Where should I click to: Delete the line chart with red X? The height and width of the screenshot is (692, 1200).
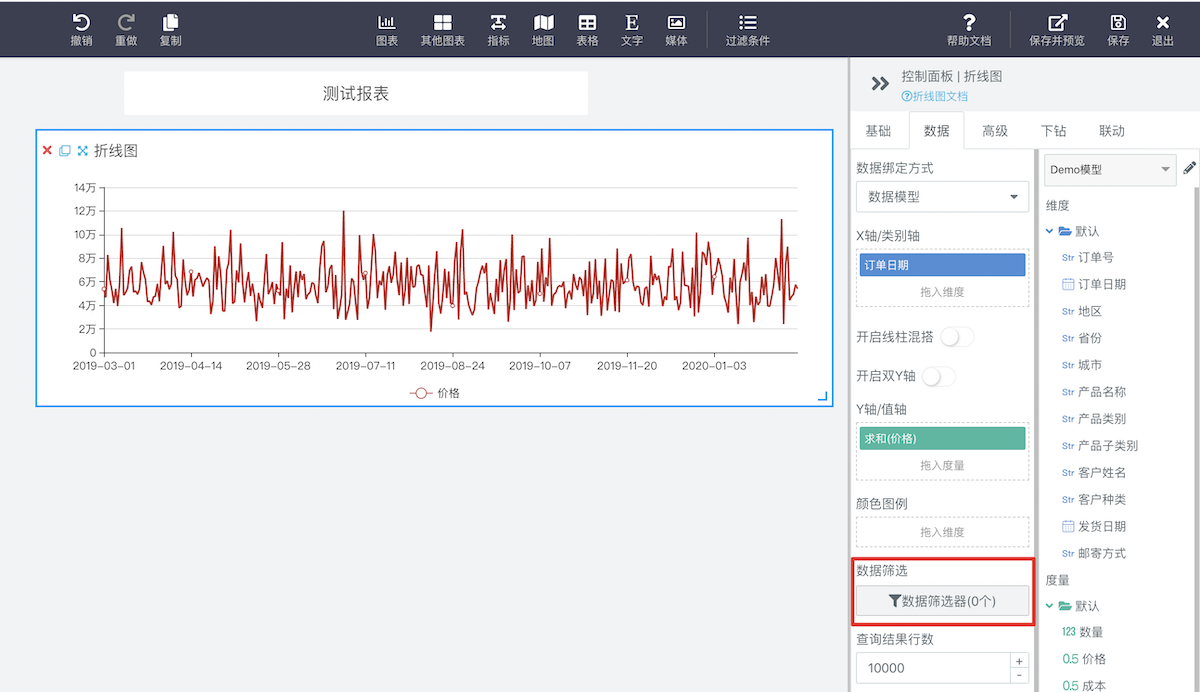(47, 150)
